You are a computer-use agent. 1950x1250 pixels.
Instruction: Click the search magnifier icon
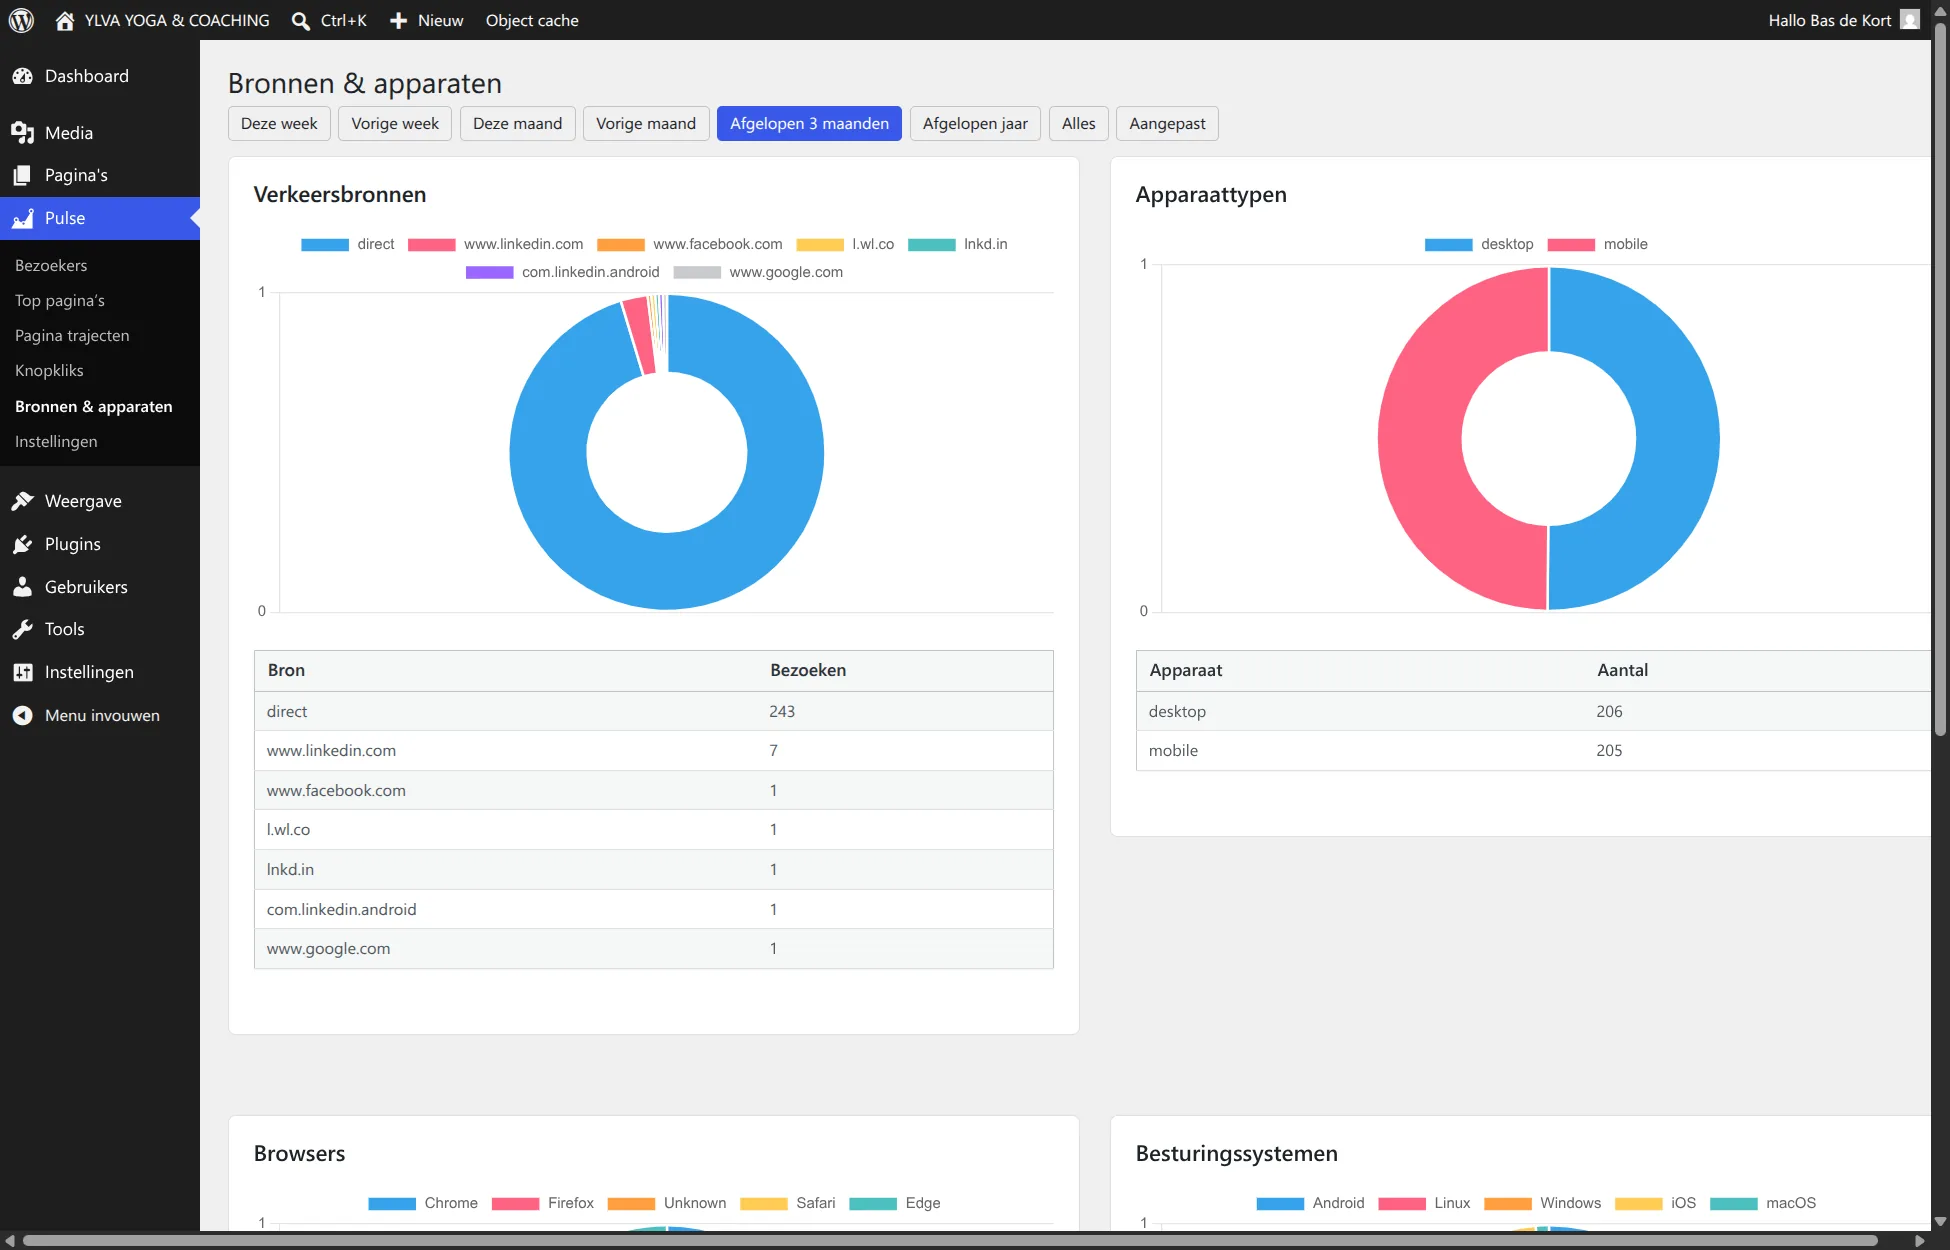(300, 20)
